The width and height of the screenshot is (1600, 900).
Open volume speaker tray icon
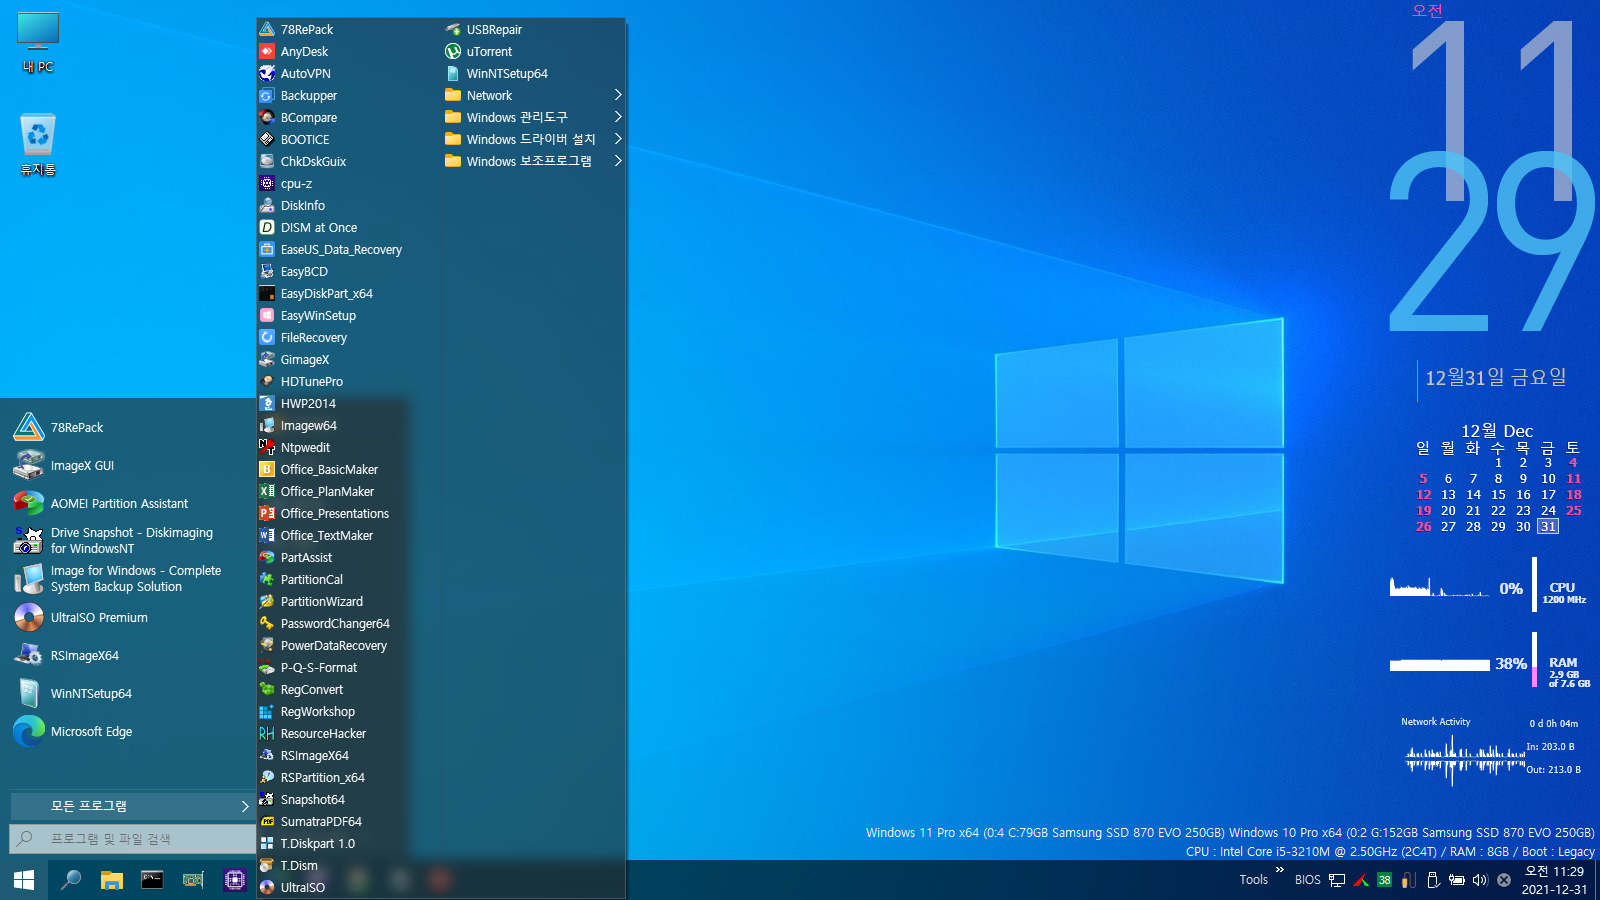coord(1480,880)
